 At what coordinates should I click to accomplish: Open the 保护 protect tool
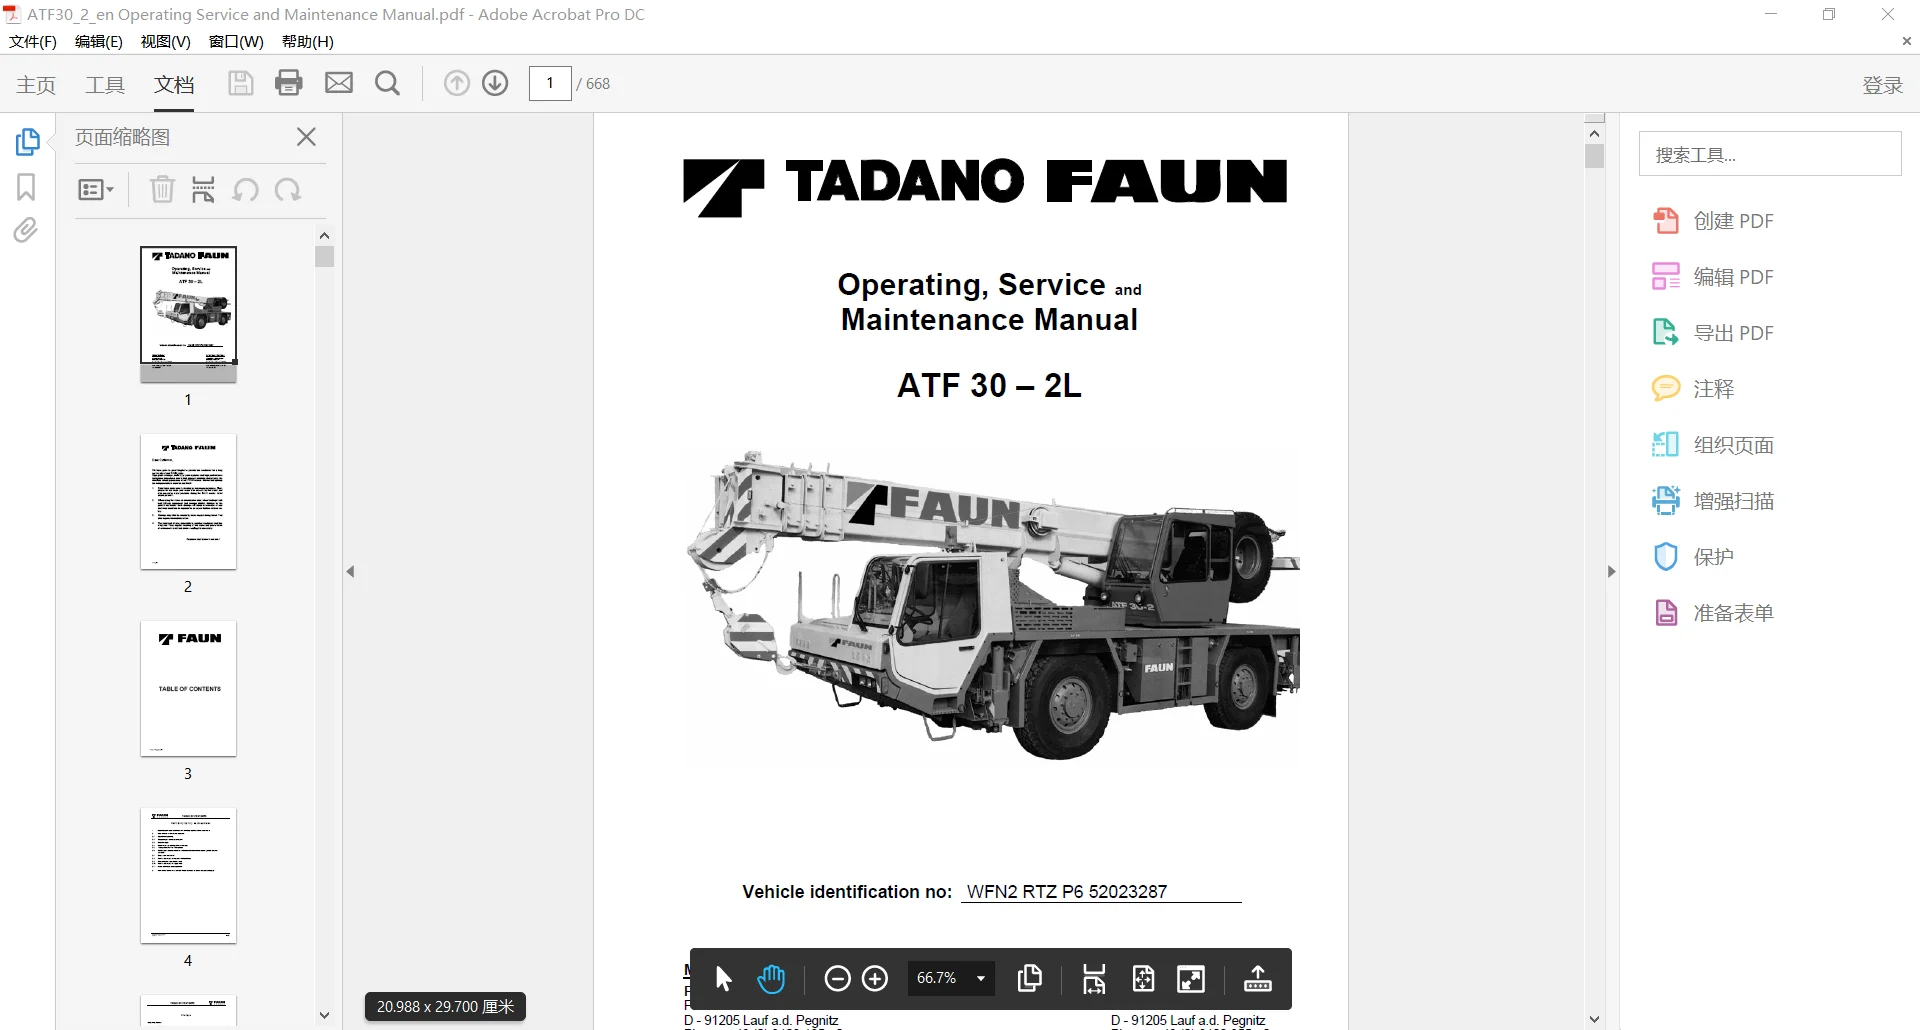(x=1693, y=557)
